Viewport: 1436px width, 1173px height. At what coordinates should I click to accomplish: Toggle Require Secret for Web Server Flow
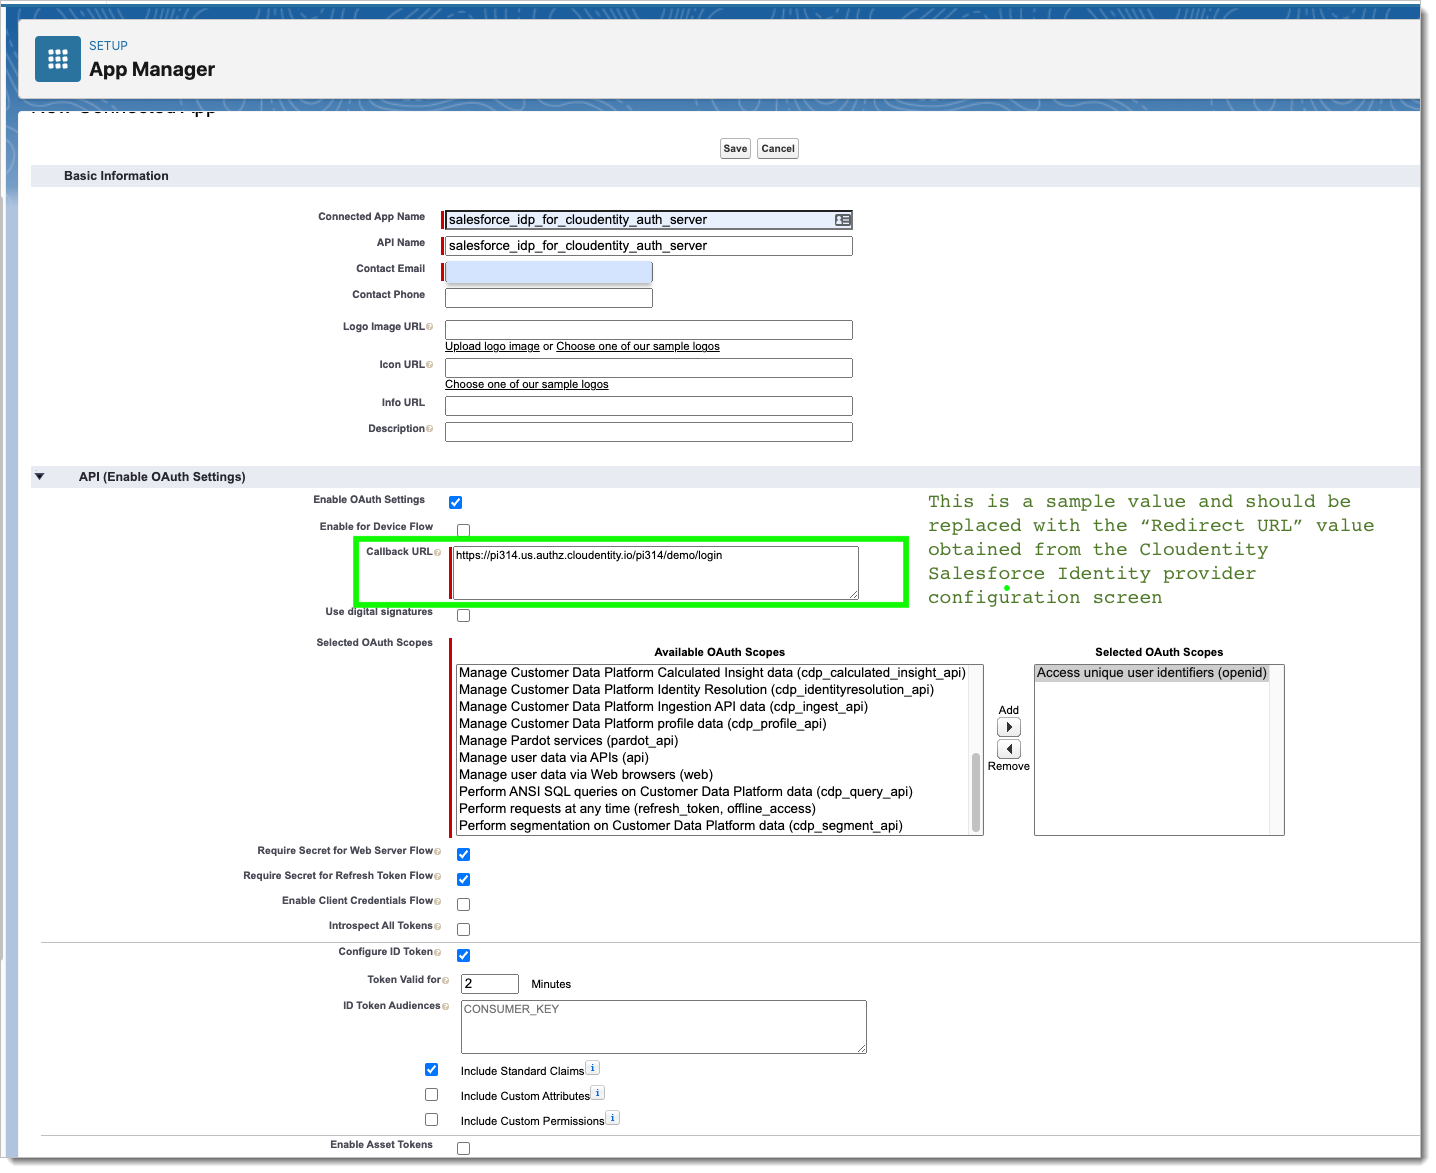[464, 854]
